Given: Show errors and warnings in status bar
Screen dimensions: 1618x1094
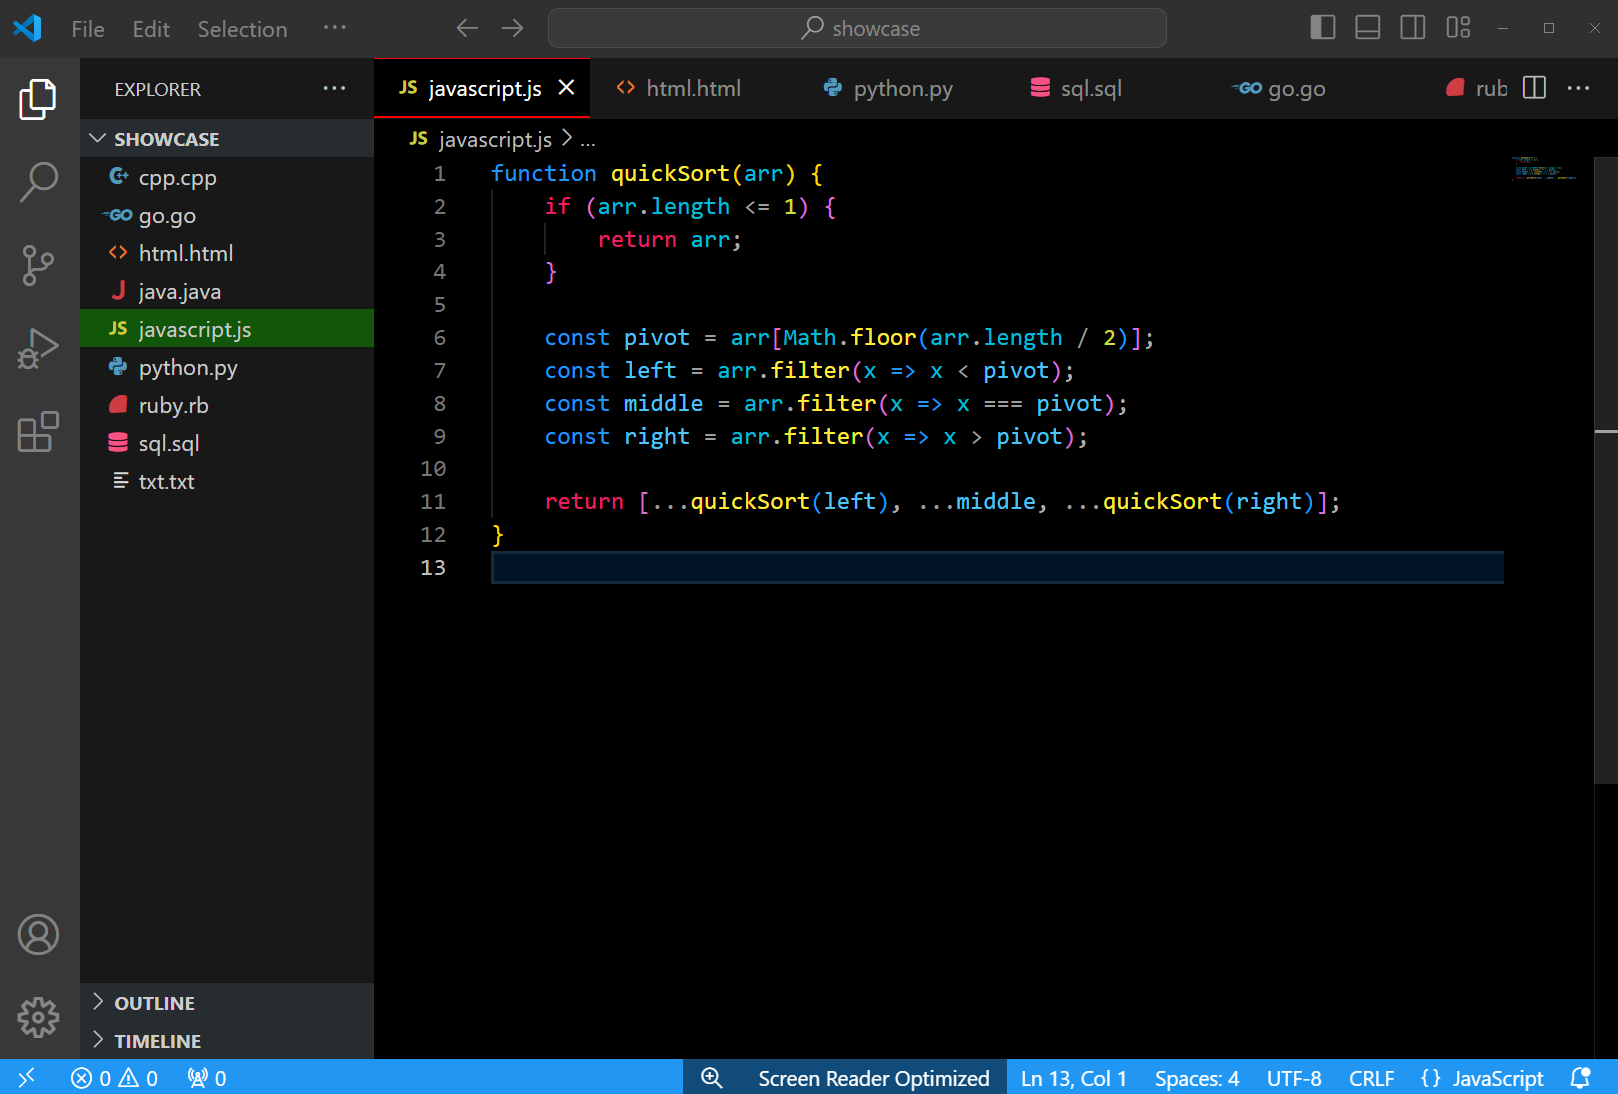Looking at the screenshot, I should pyautogui.click(x=114, y=1078).
